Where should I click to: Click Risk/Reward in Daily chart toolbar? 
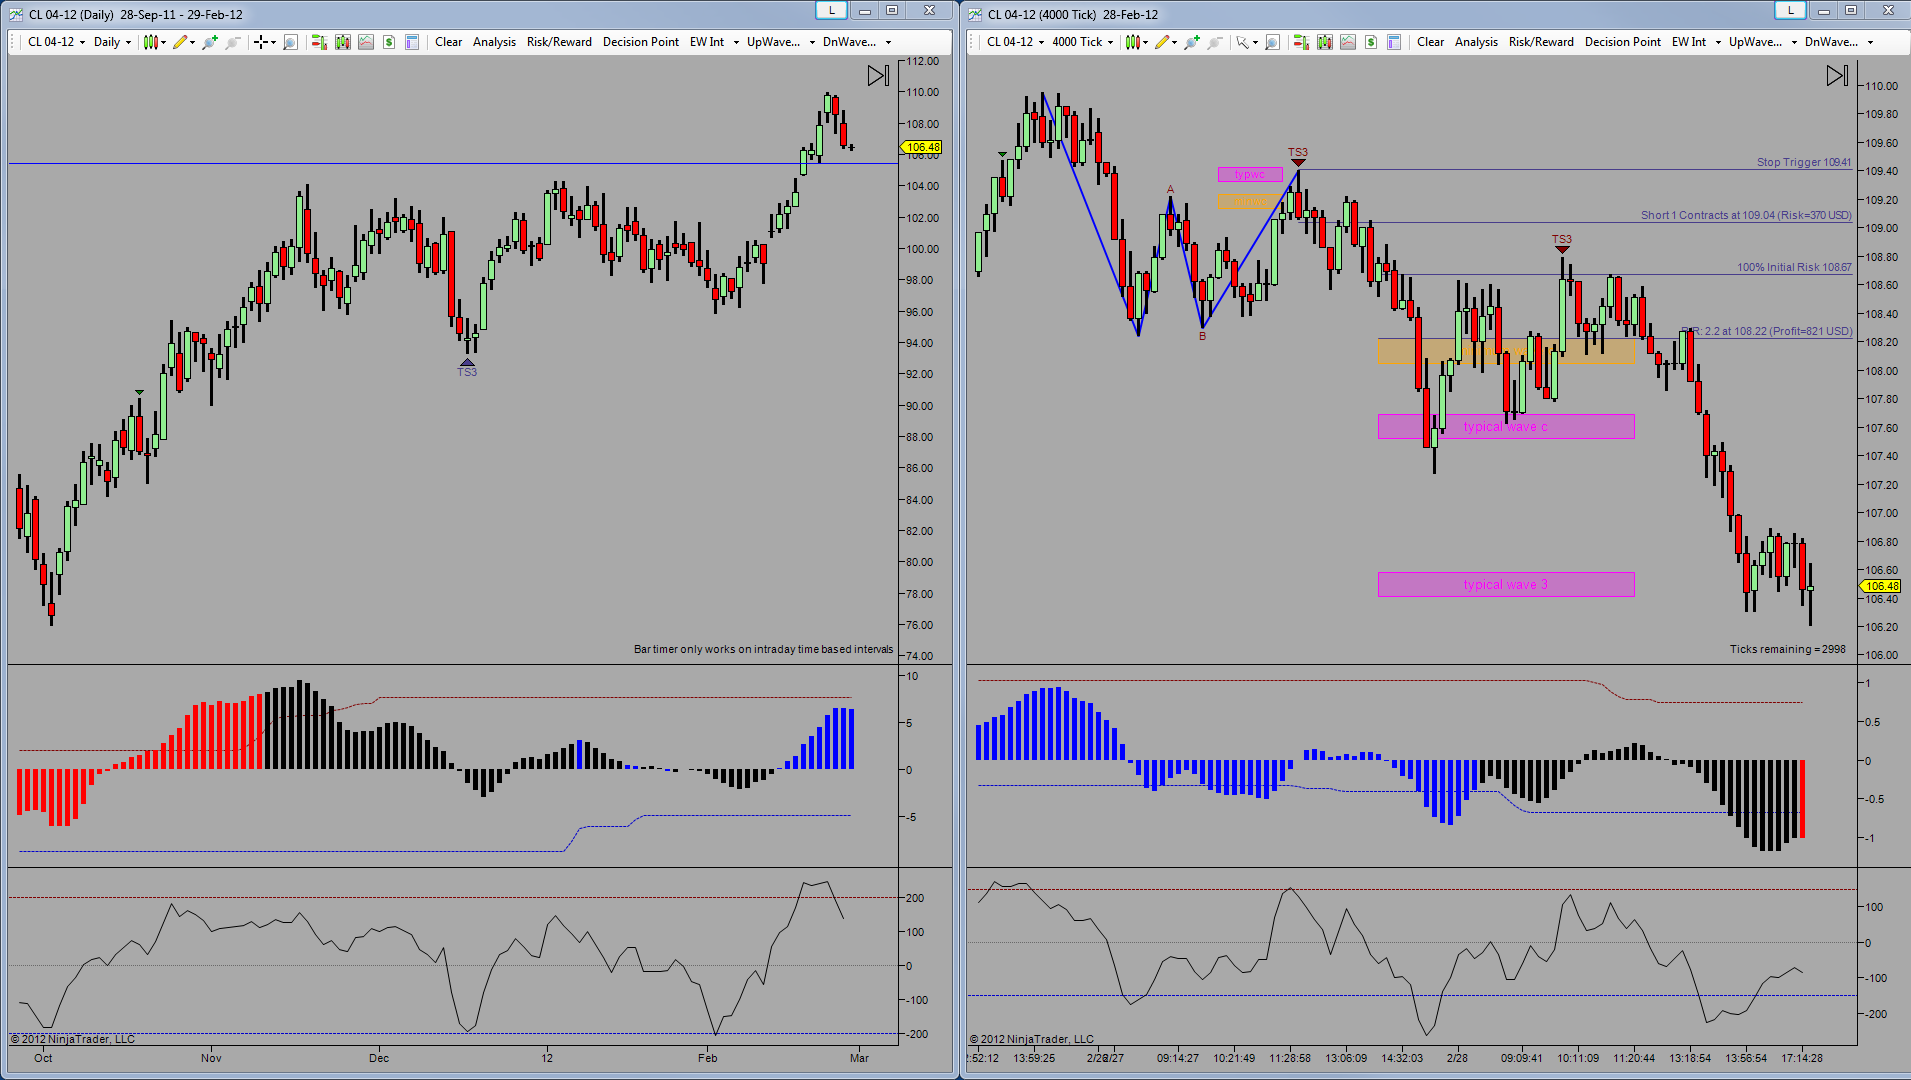[559, 42]
